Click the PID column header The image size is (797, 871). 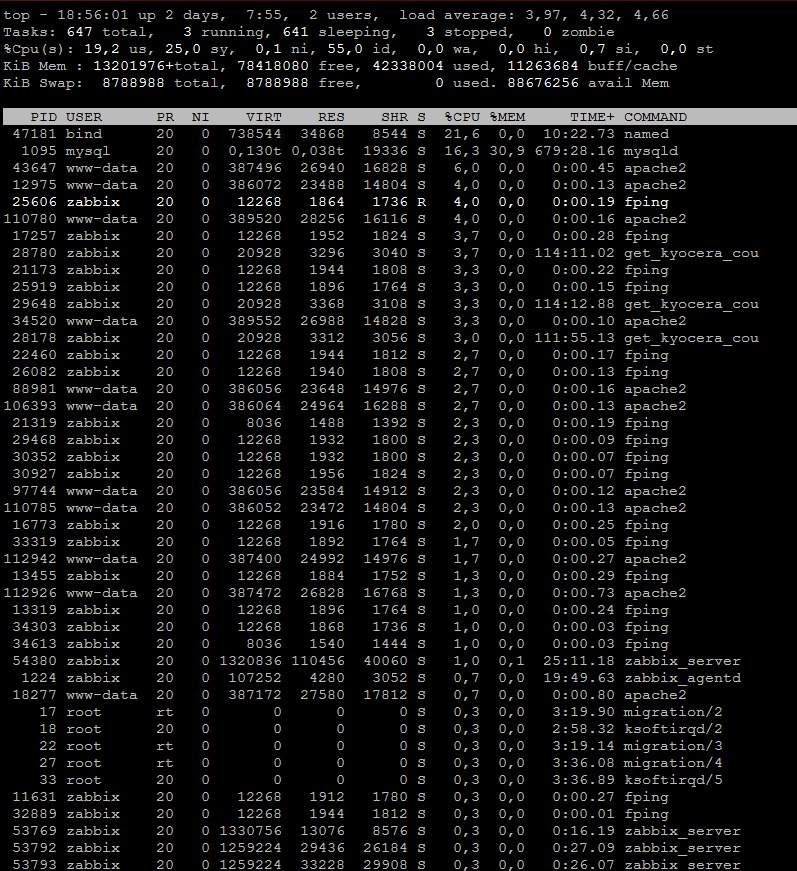(43, 117)
